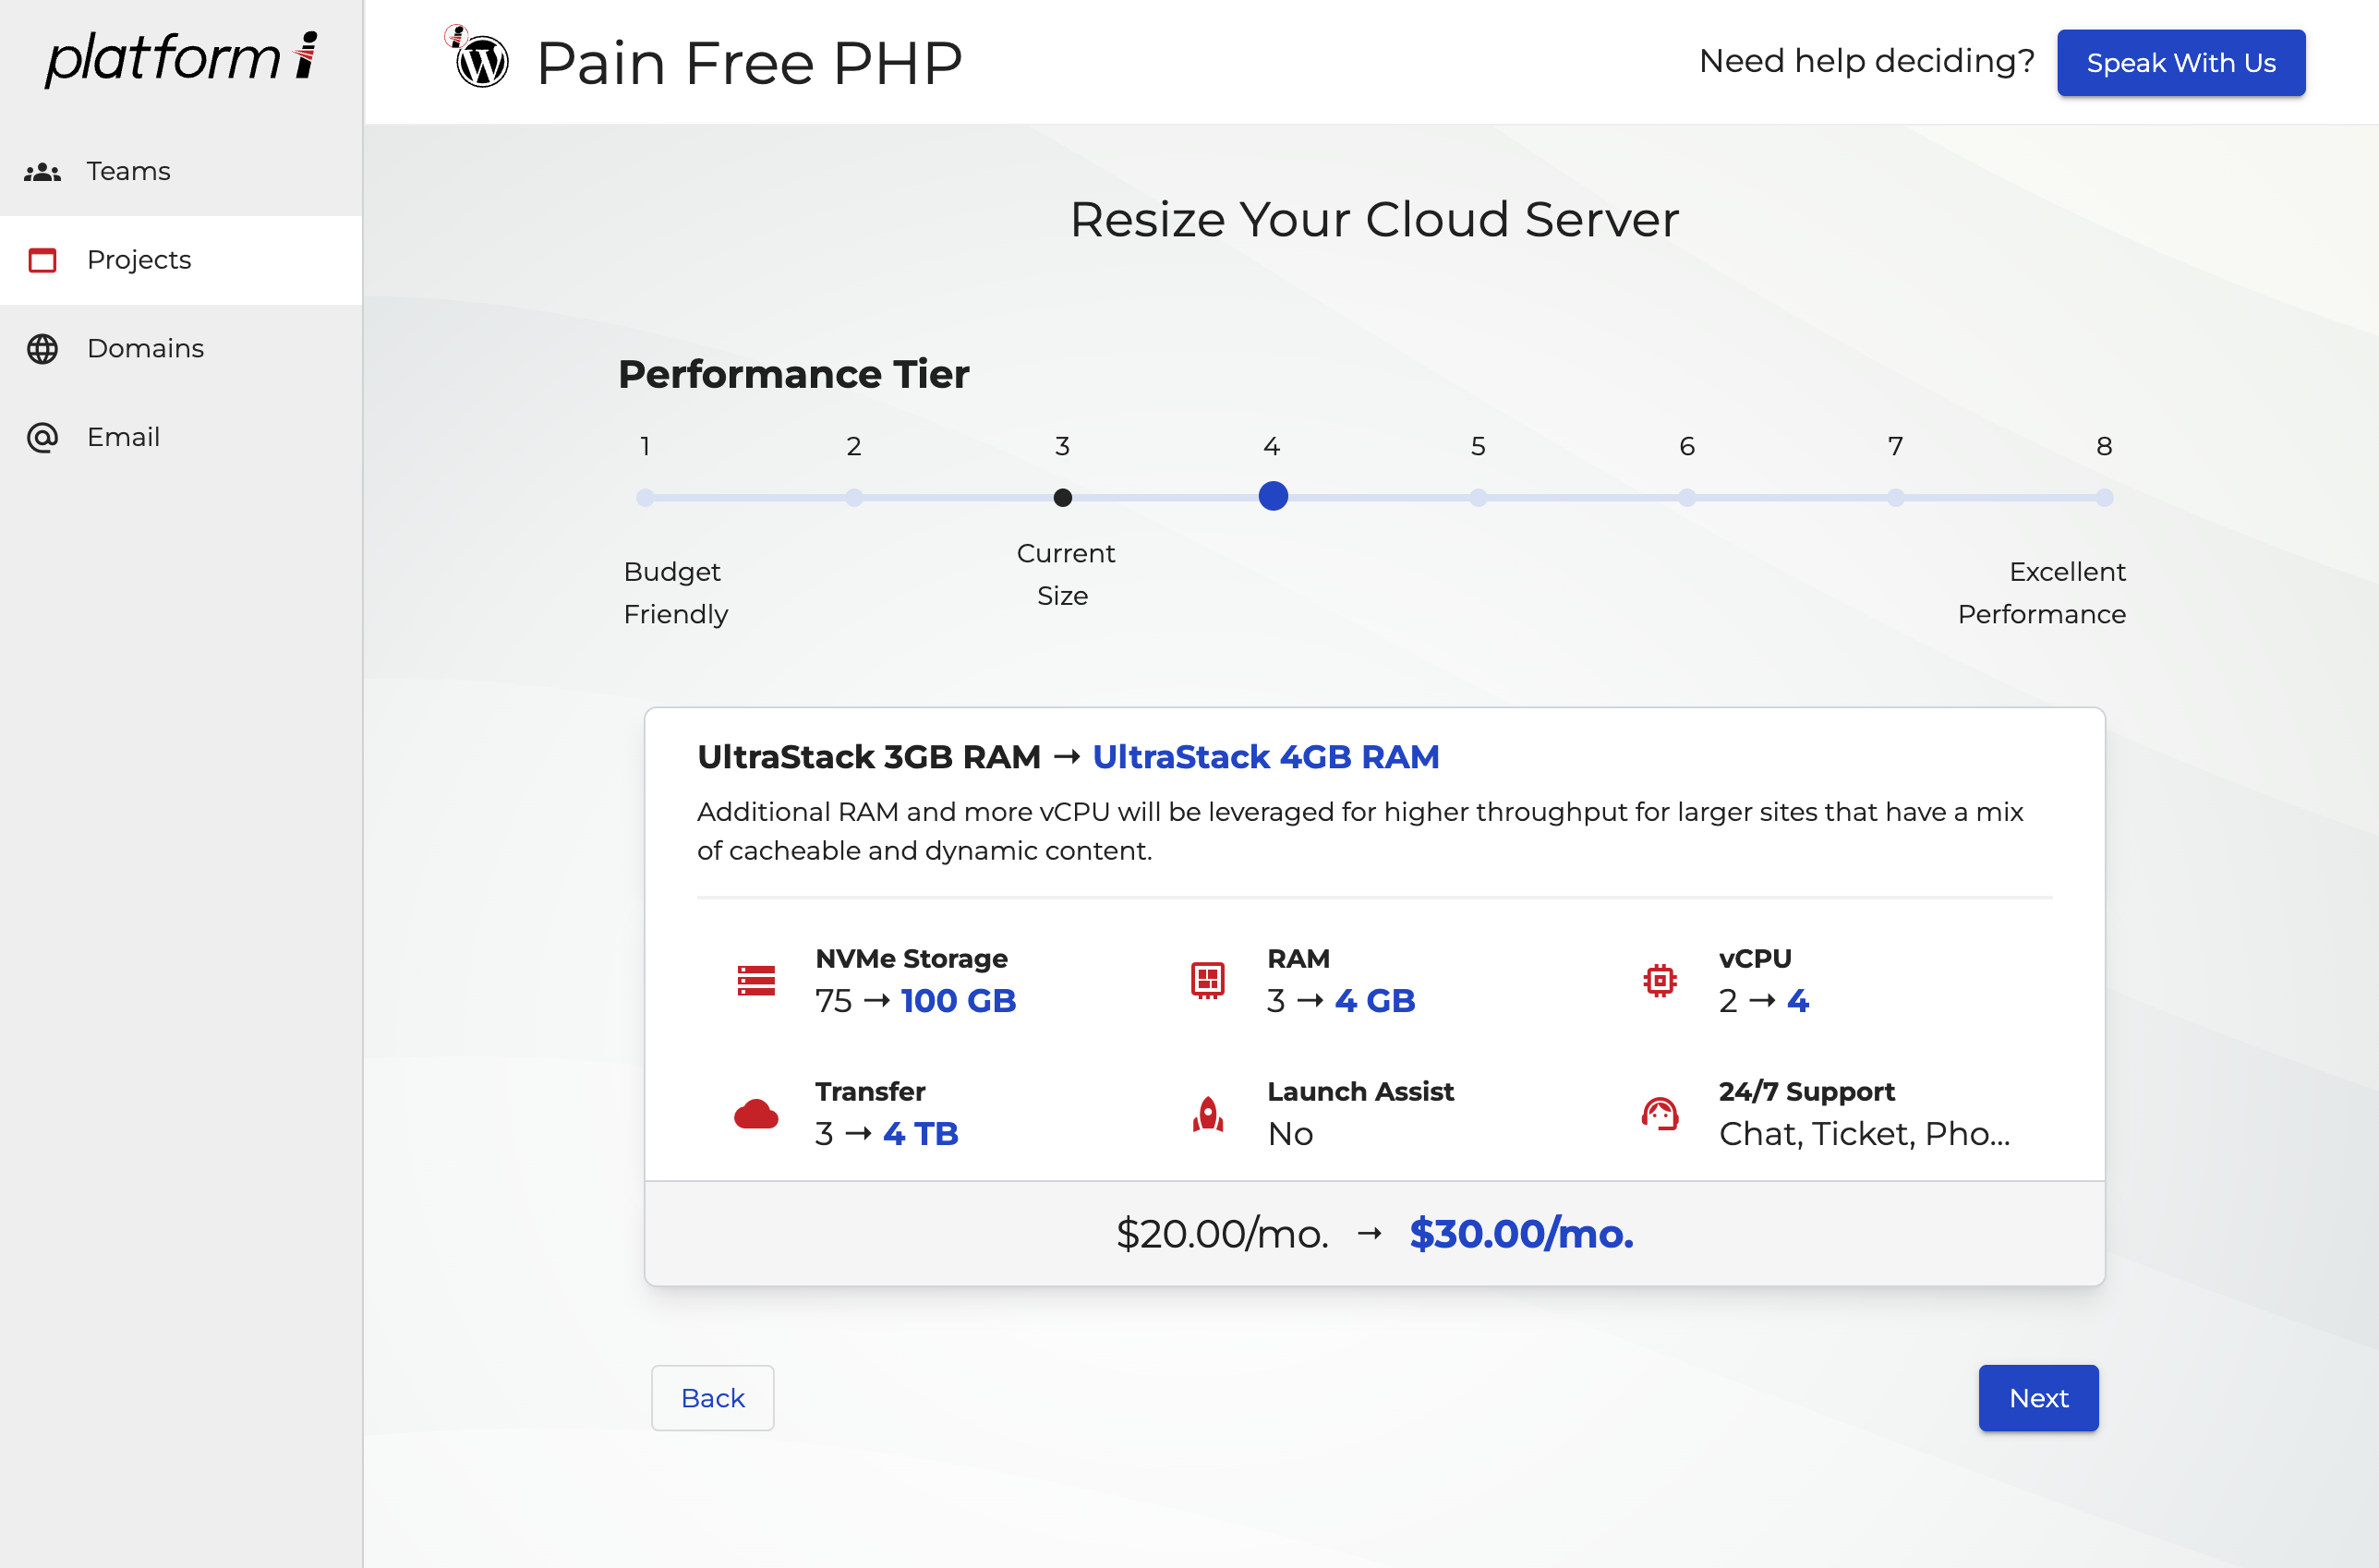Screen dimensions: 2379x1568
Task: Open the Domains menu item
Action: point(145,349)
